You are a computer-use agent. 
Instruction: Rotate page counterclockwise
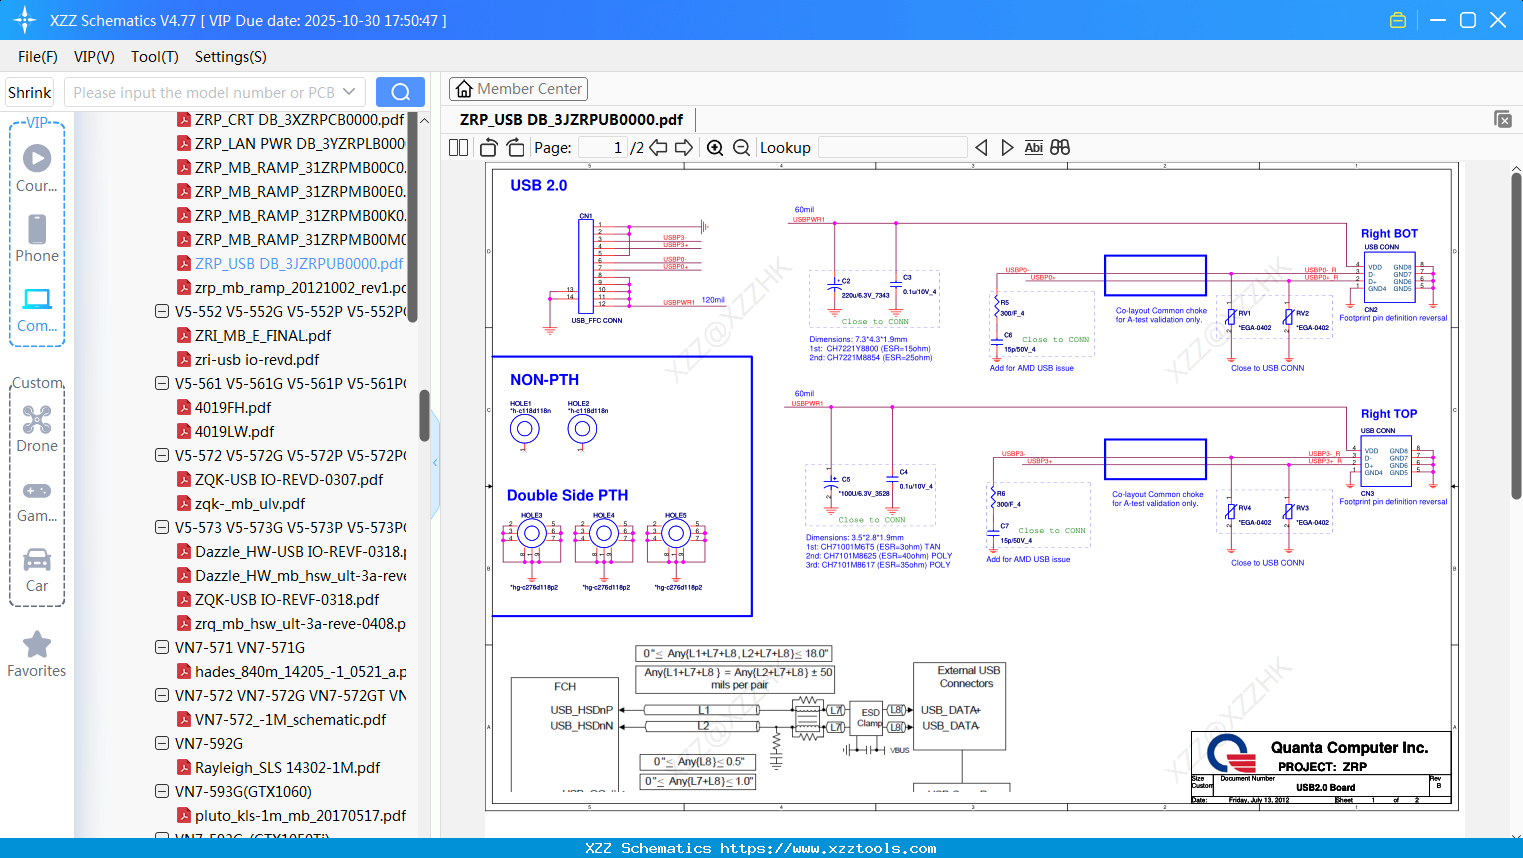[488, 148]
